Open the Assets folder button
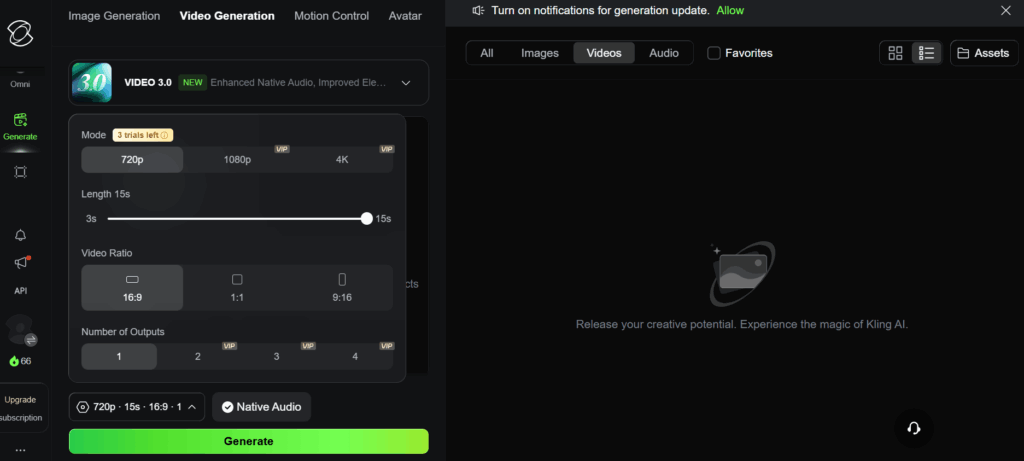This screenshot has height=461, width=1024. coord(984,53)
